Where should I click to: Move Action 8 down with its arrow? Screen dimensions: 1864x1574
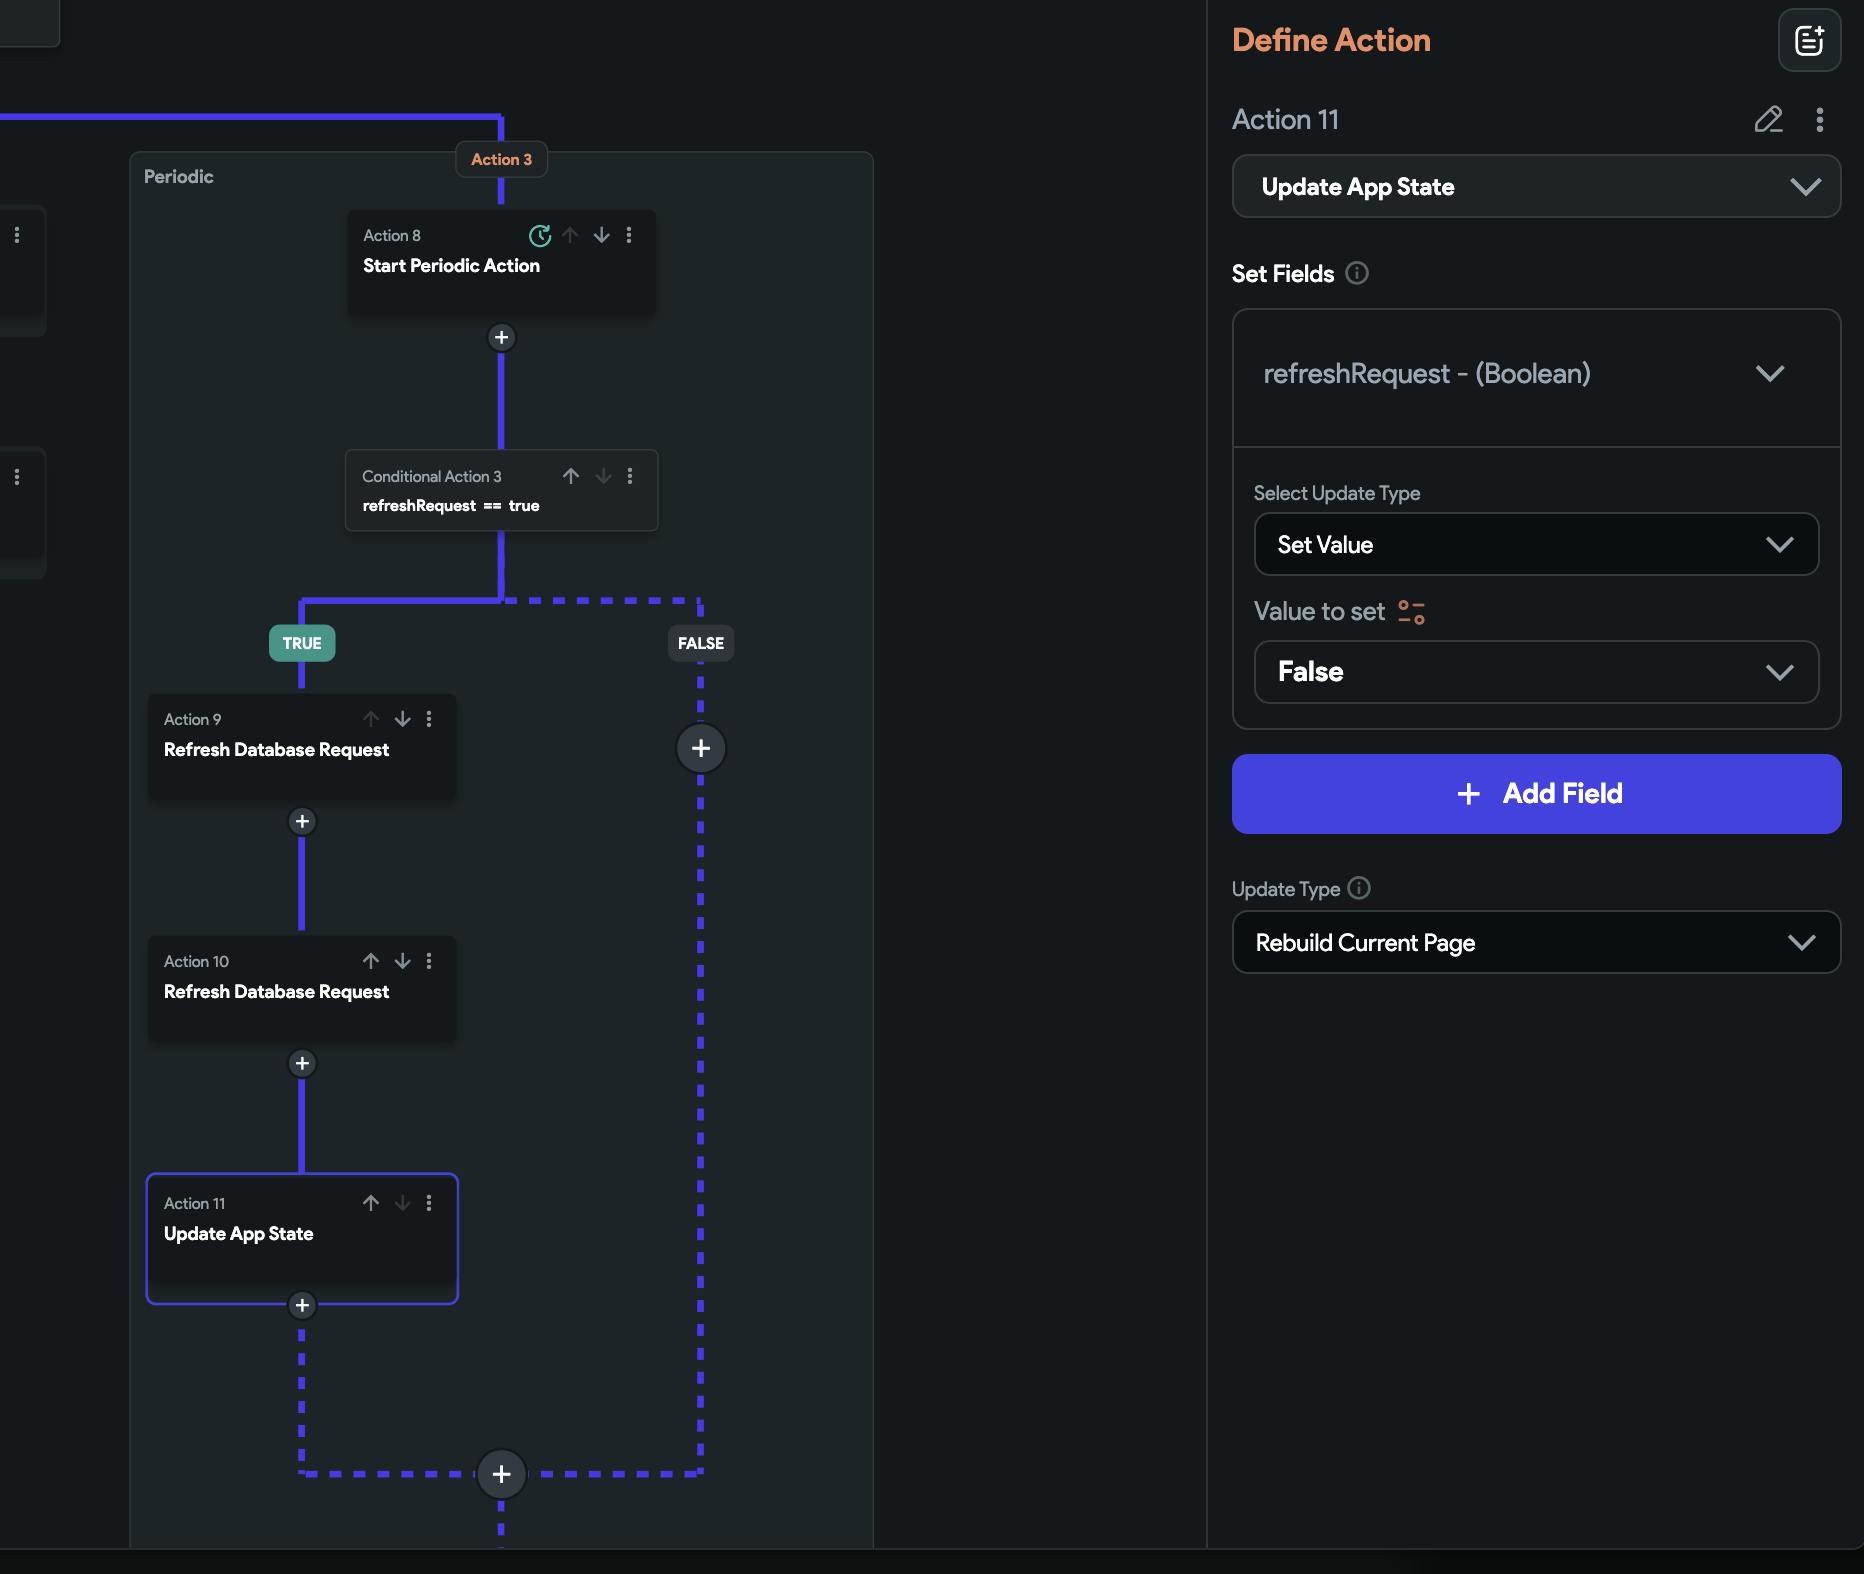601,236
